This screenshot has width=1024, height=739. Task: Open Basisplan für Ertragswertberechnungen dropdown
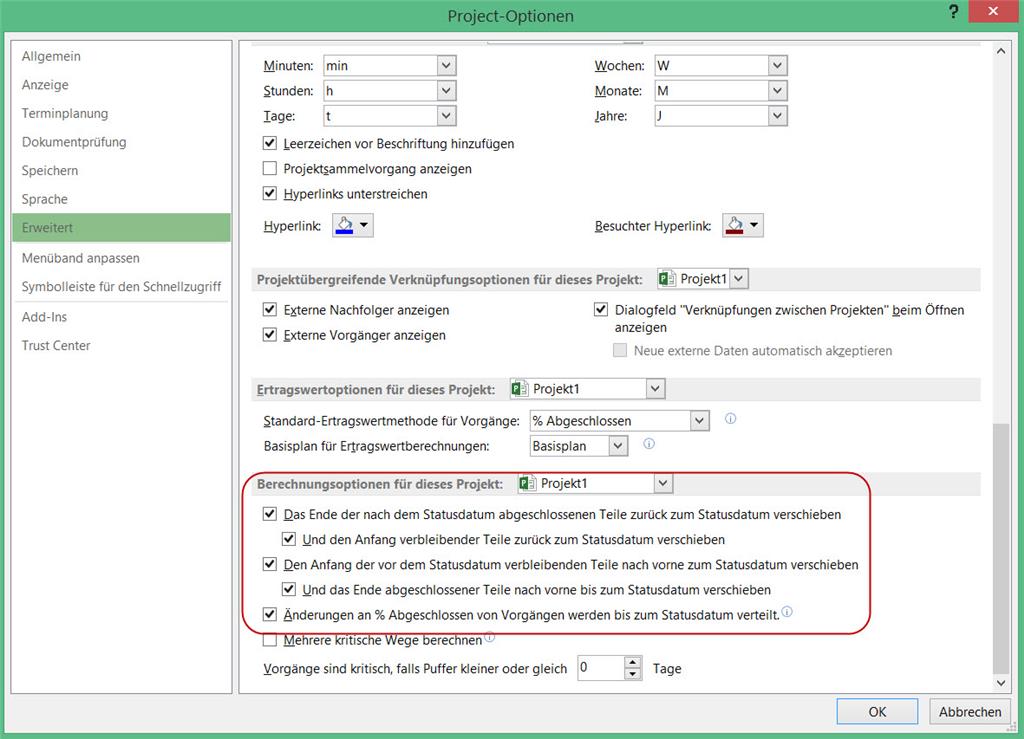[618, 446]
